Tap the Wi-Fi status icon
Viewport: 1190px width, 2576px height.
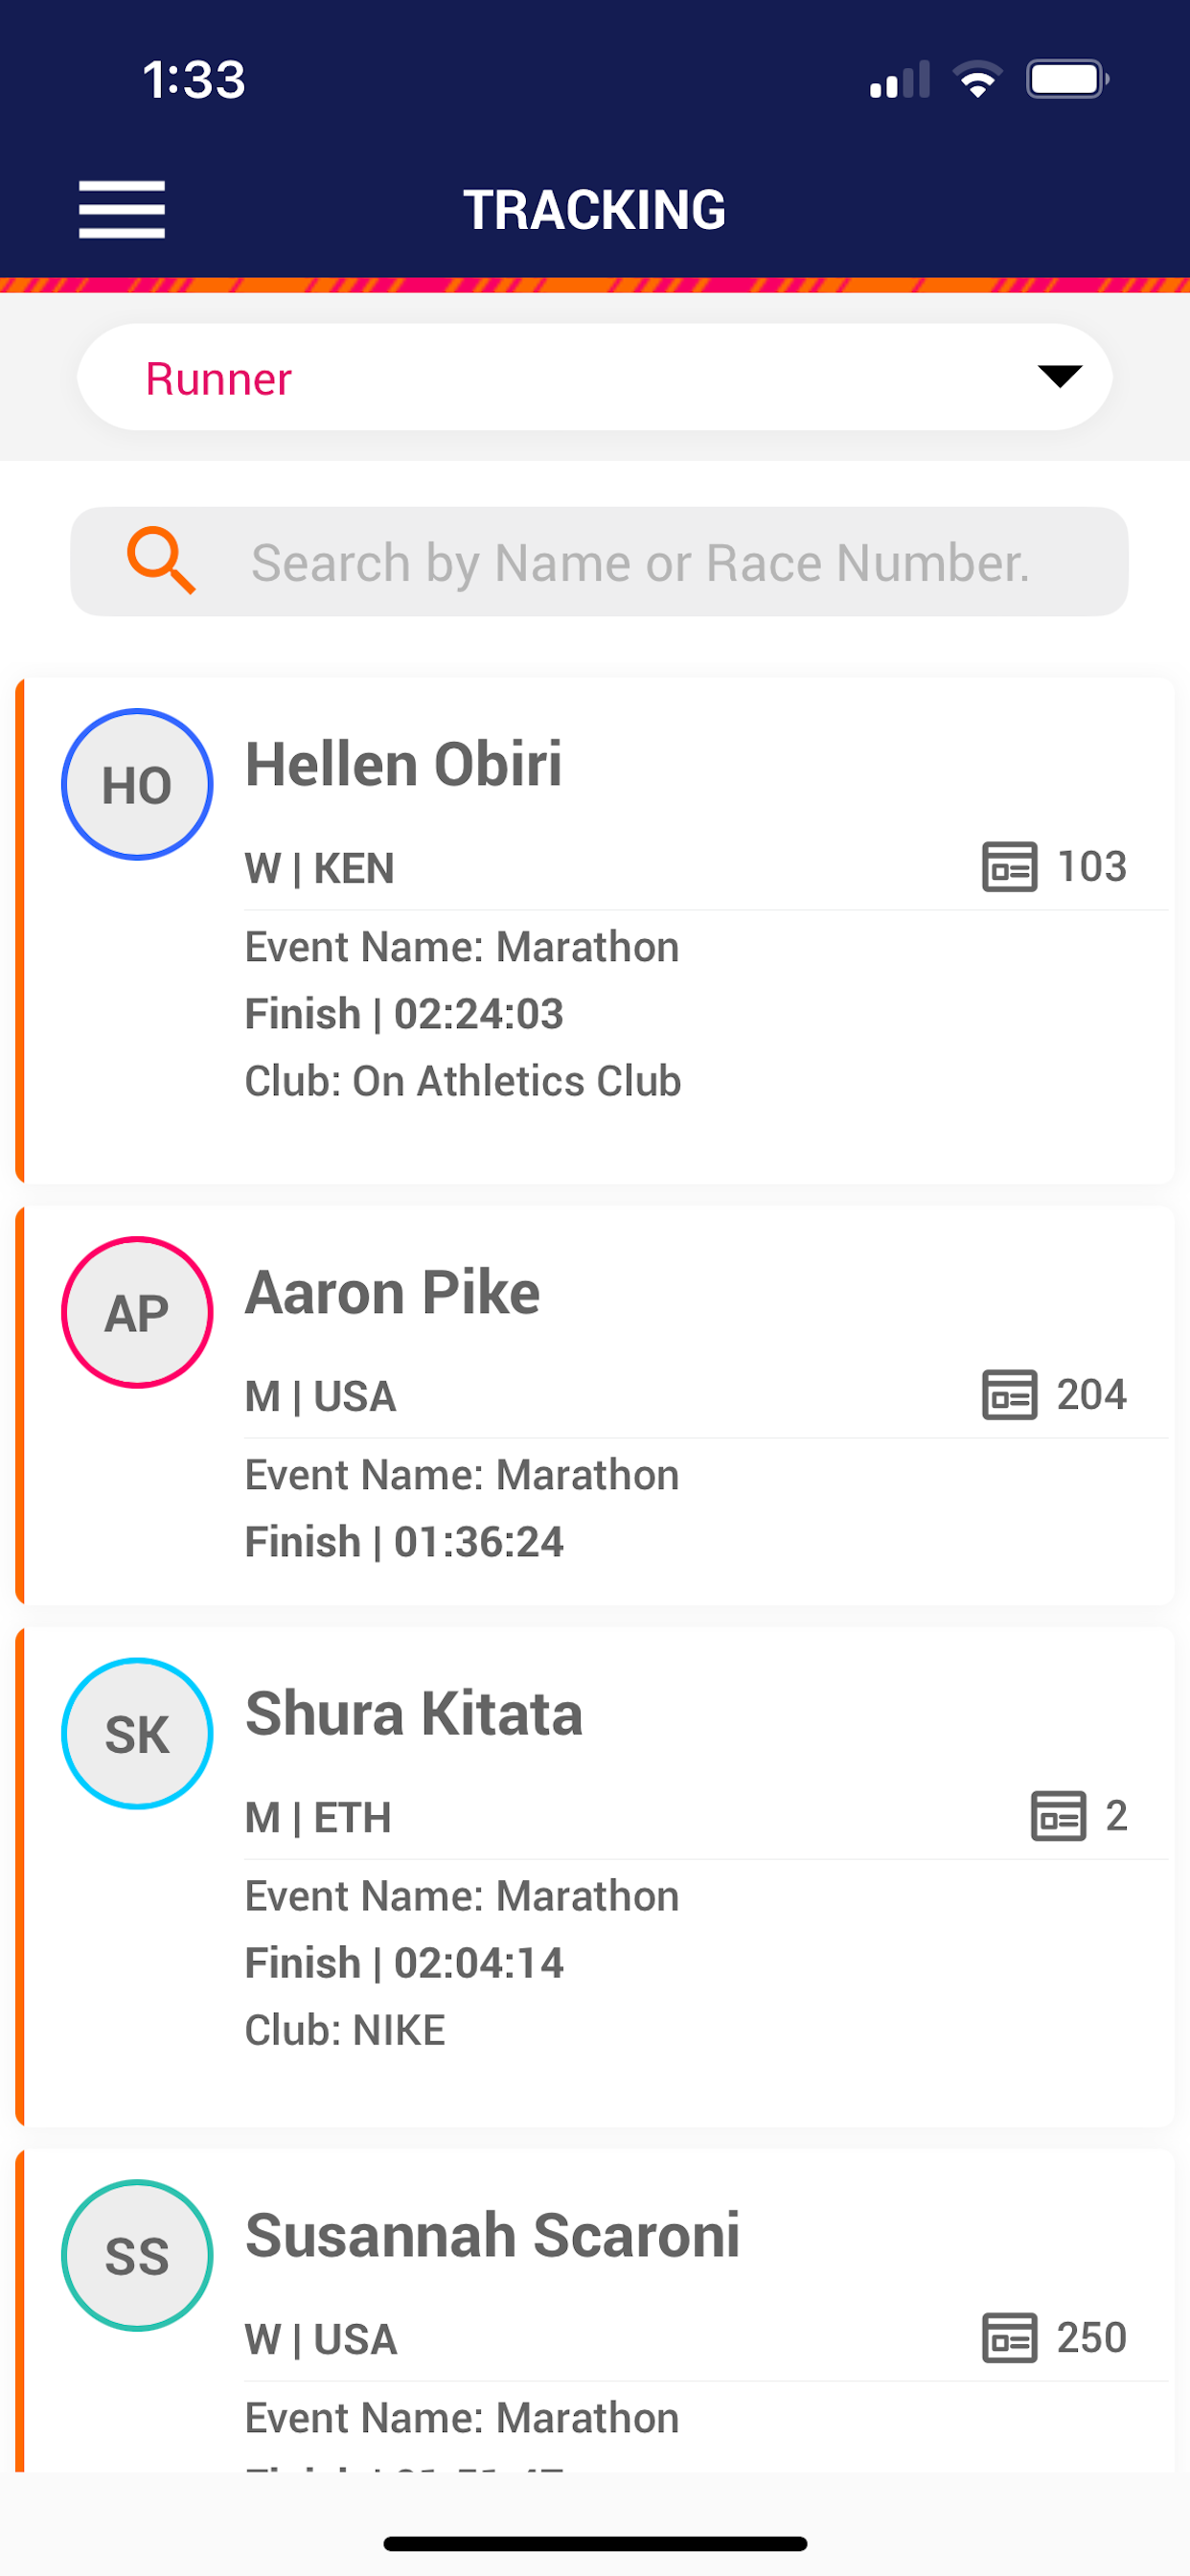(x=977, y=79)
